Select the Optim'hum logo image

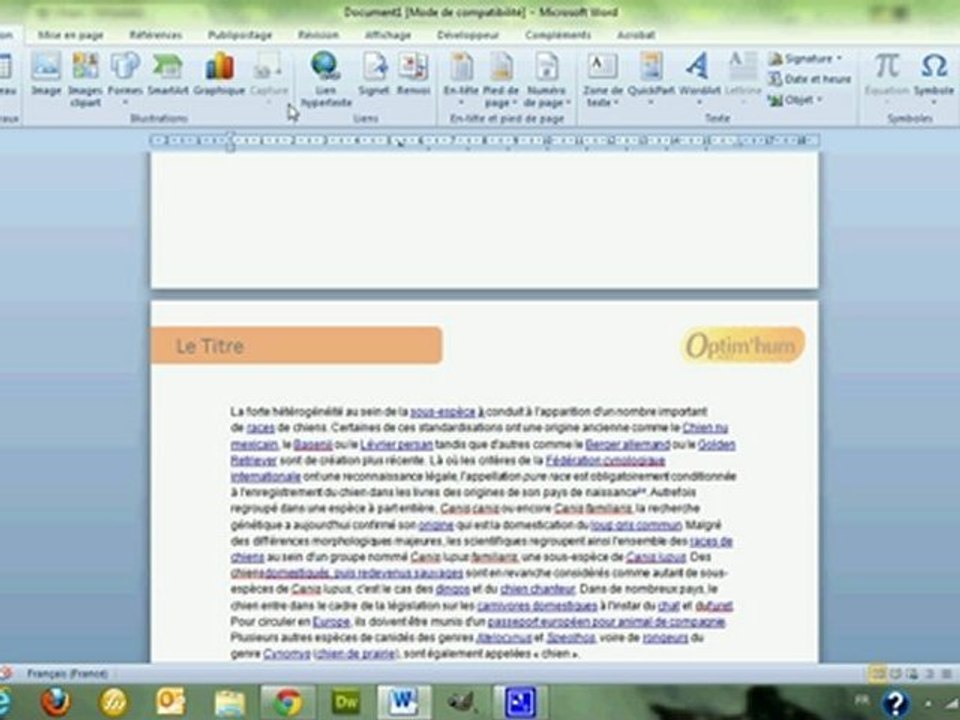tap(743, 345)
